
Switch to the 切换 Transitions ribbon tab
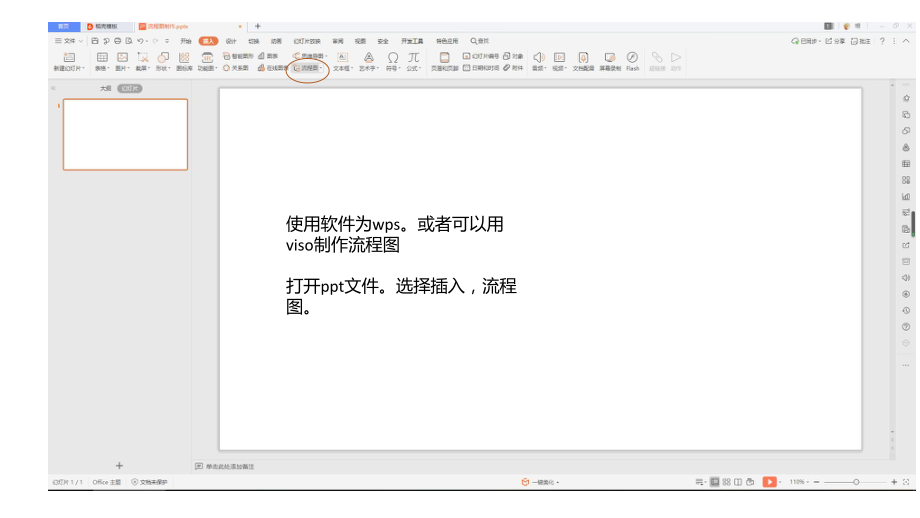tap(253, 41)
